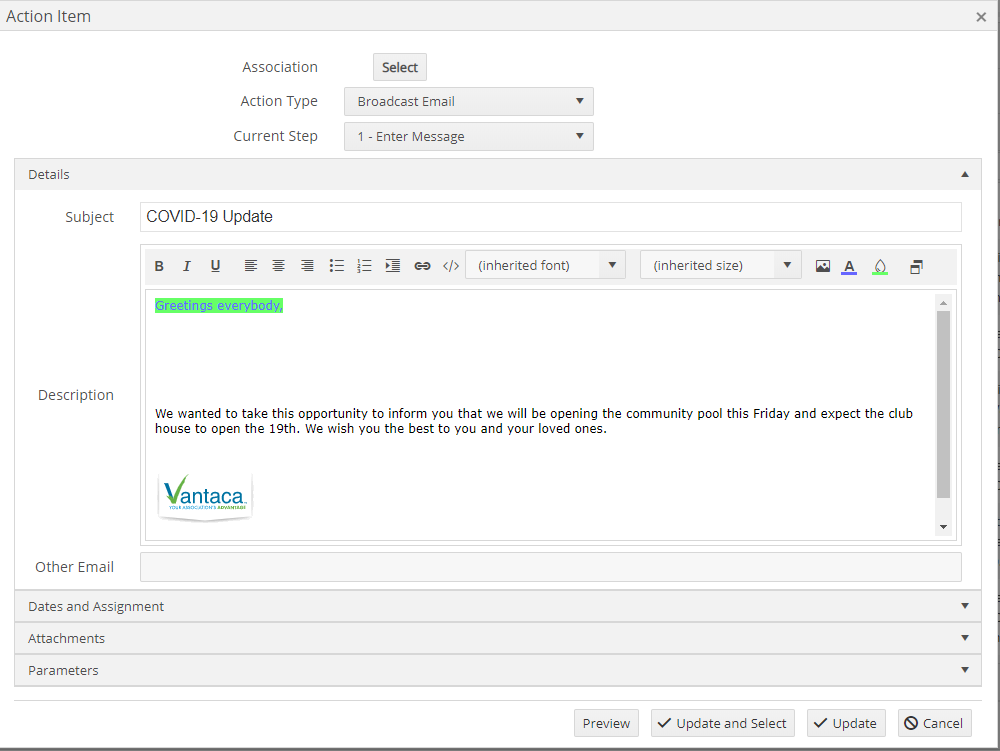Choose a font size from inherited size
The height and width of the screenshot is (751, 1000).
(787, 264)
